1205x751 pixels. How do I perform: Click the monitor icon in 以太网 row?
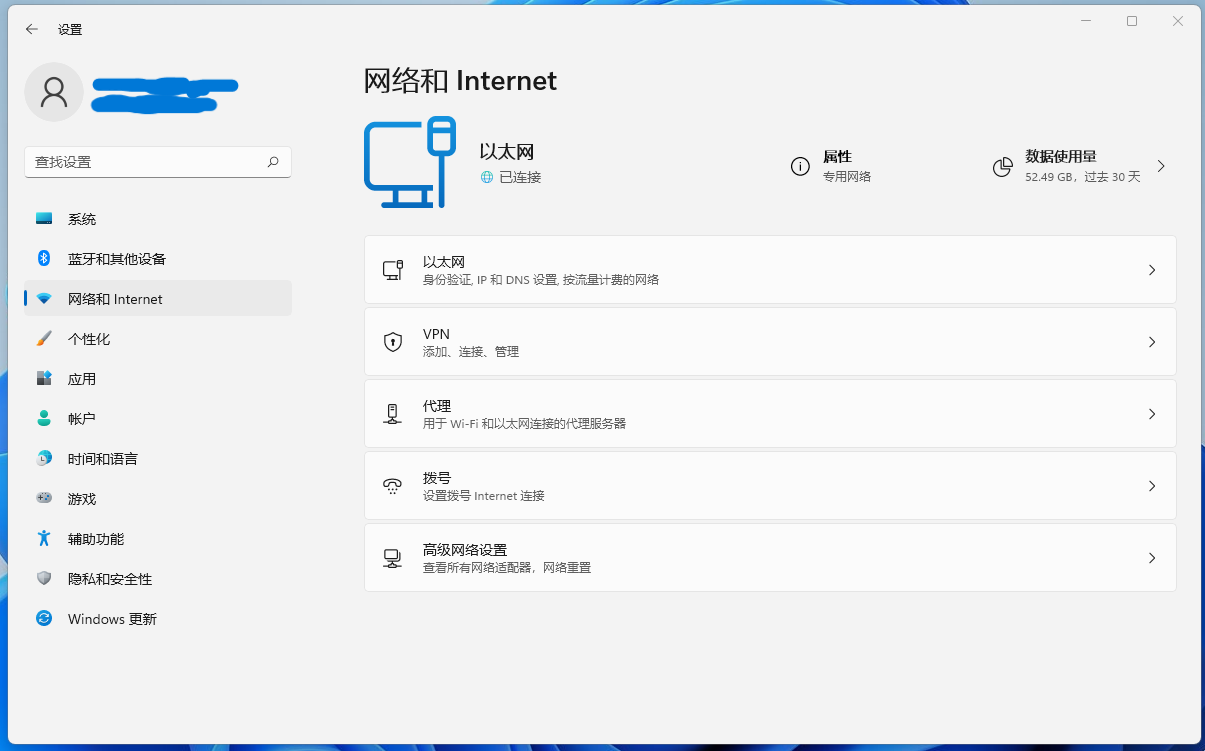click(393, 270)
